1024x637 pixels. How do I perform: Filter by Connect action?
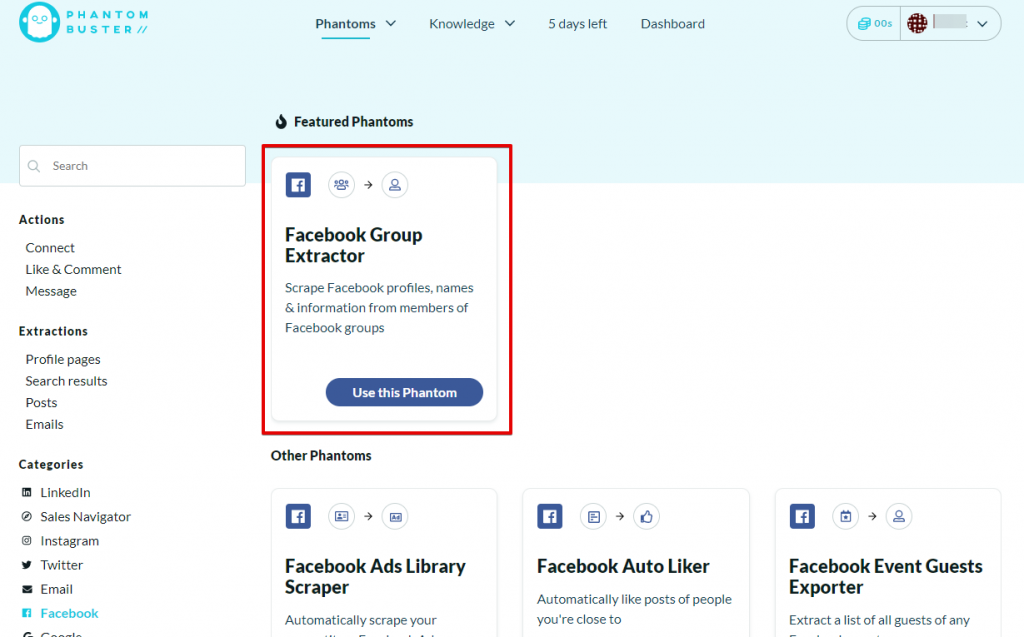point(50,248)
